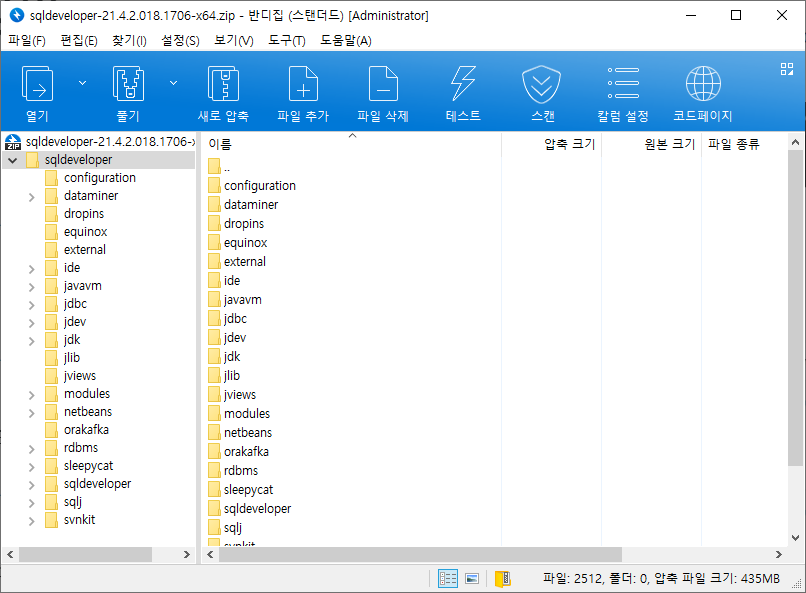The image size is (806, 593).
Task: Expand the ide tree node
Action: pos(31,269)
